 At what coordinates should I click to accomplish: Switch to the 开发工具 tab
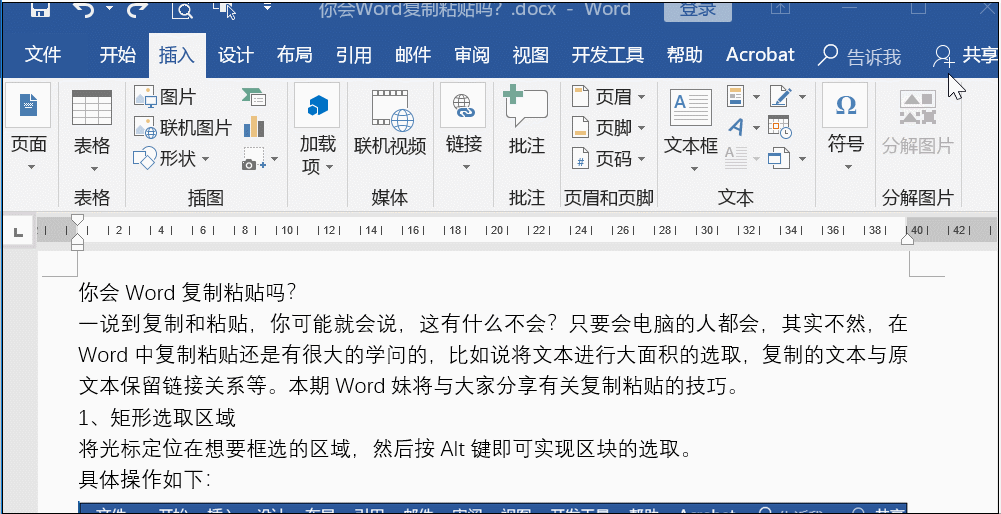(607, 55)
